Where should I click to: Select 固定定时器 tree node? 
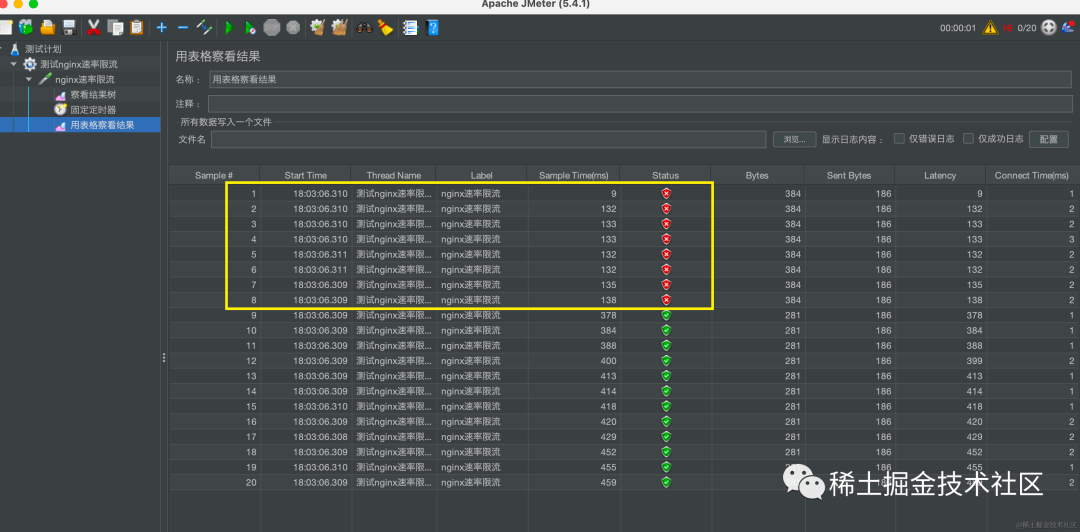point(93,110)
